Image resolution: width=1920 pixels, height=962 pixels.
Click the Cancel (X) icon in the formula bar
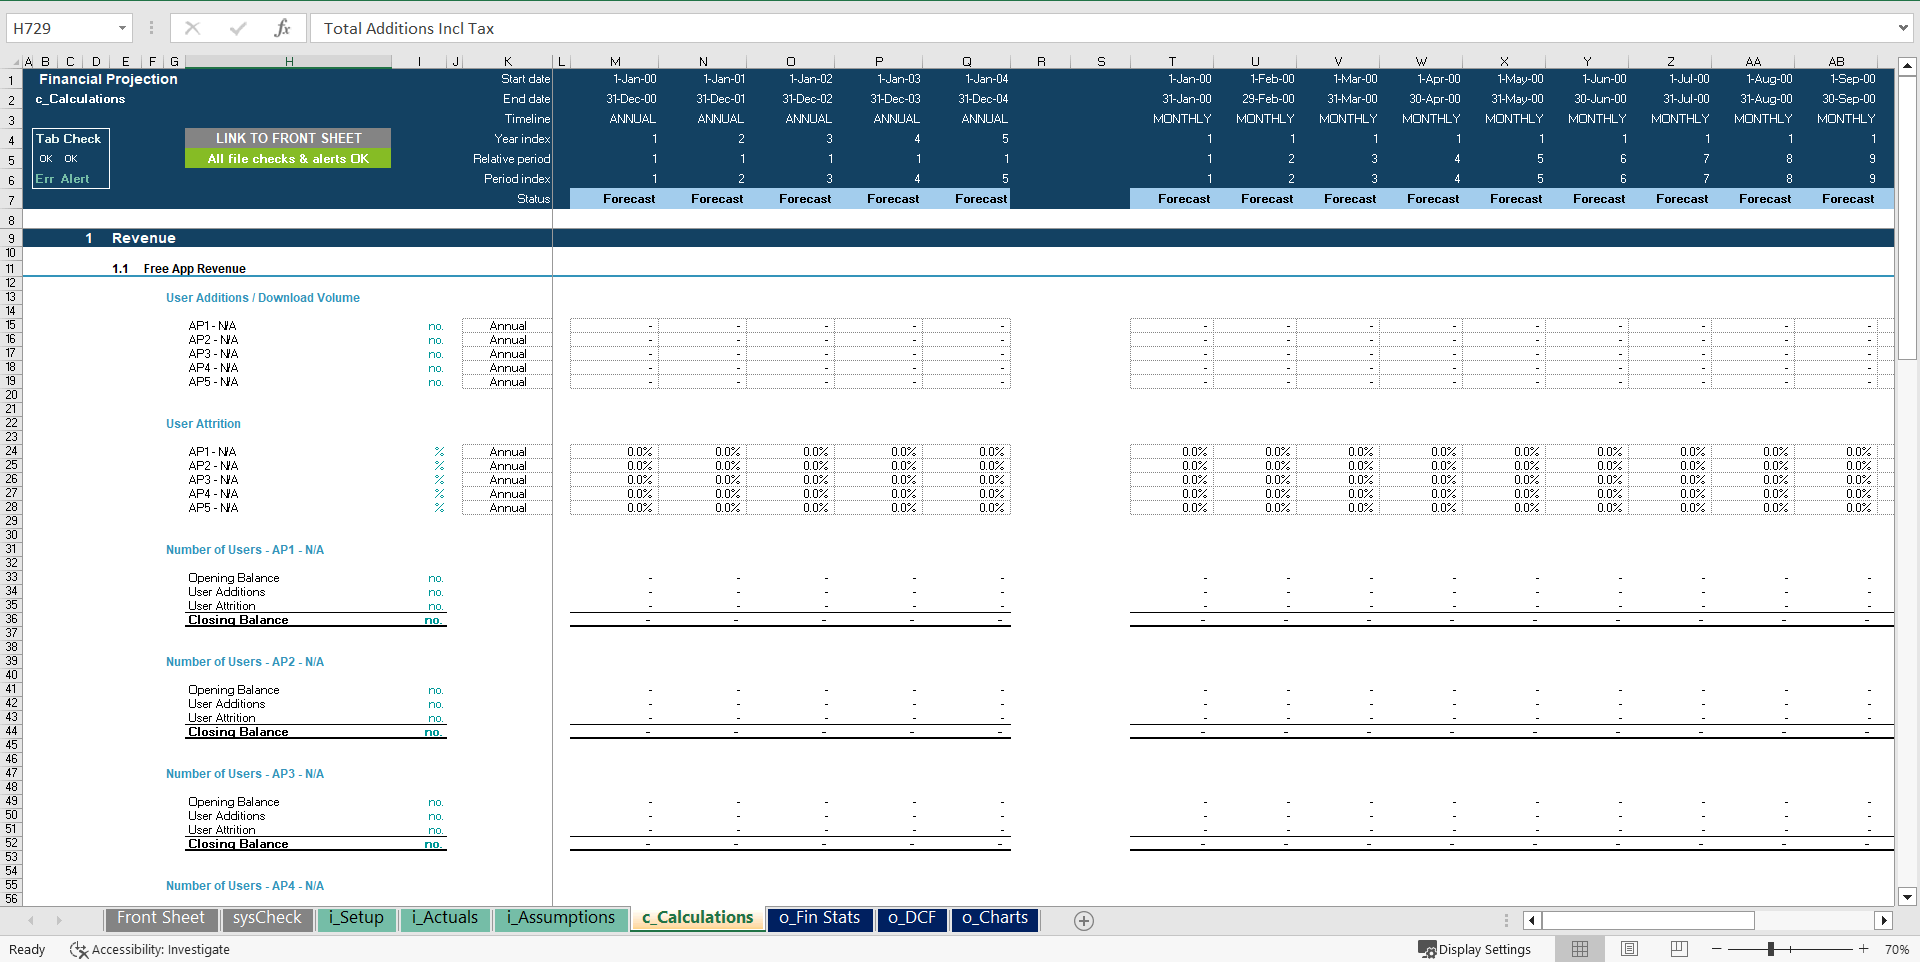click(192, 27)
